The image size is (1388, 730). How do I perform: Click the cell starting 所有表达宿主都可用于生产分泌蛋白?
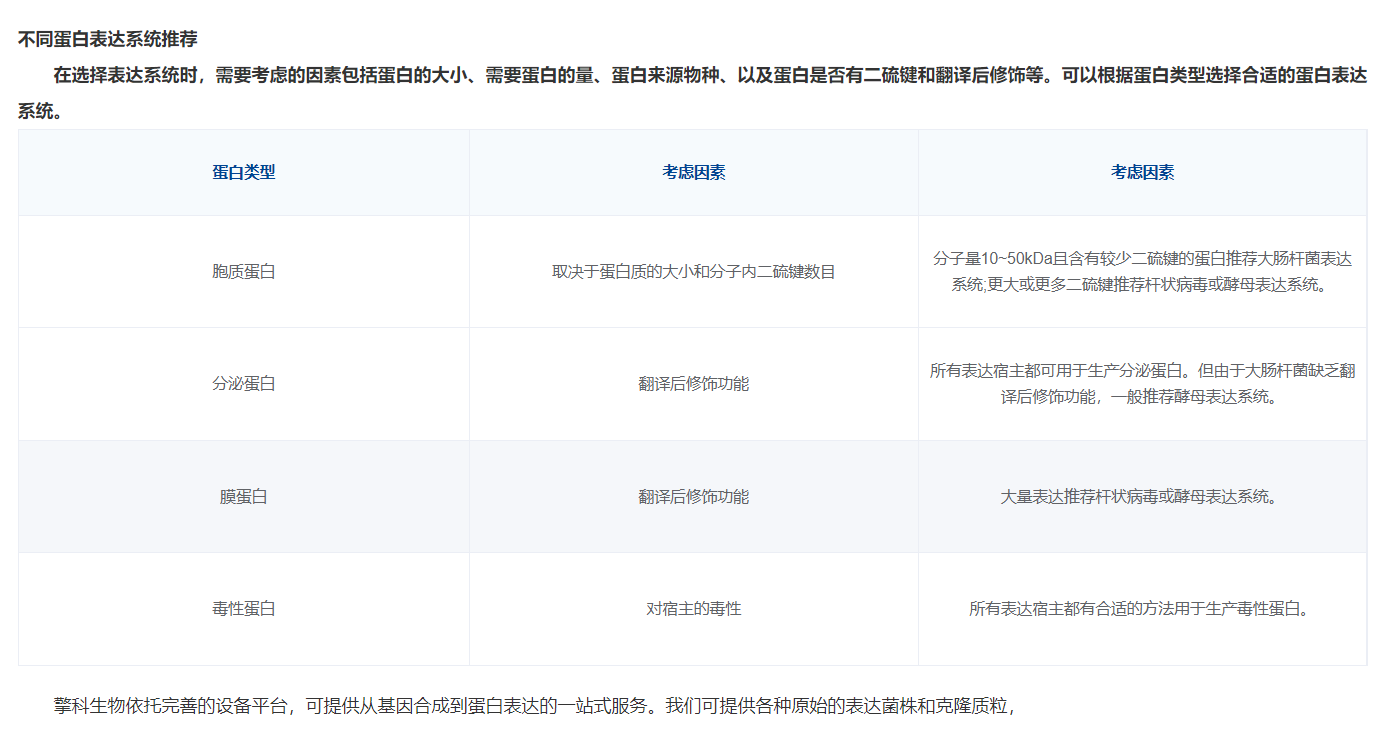[1142, 383]
